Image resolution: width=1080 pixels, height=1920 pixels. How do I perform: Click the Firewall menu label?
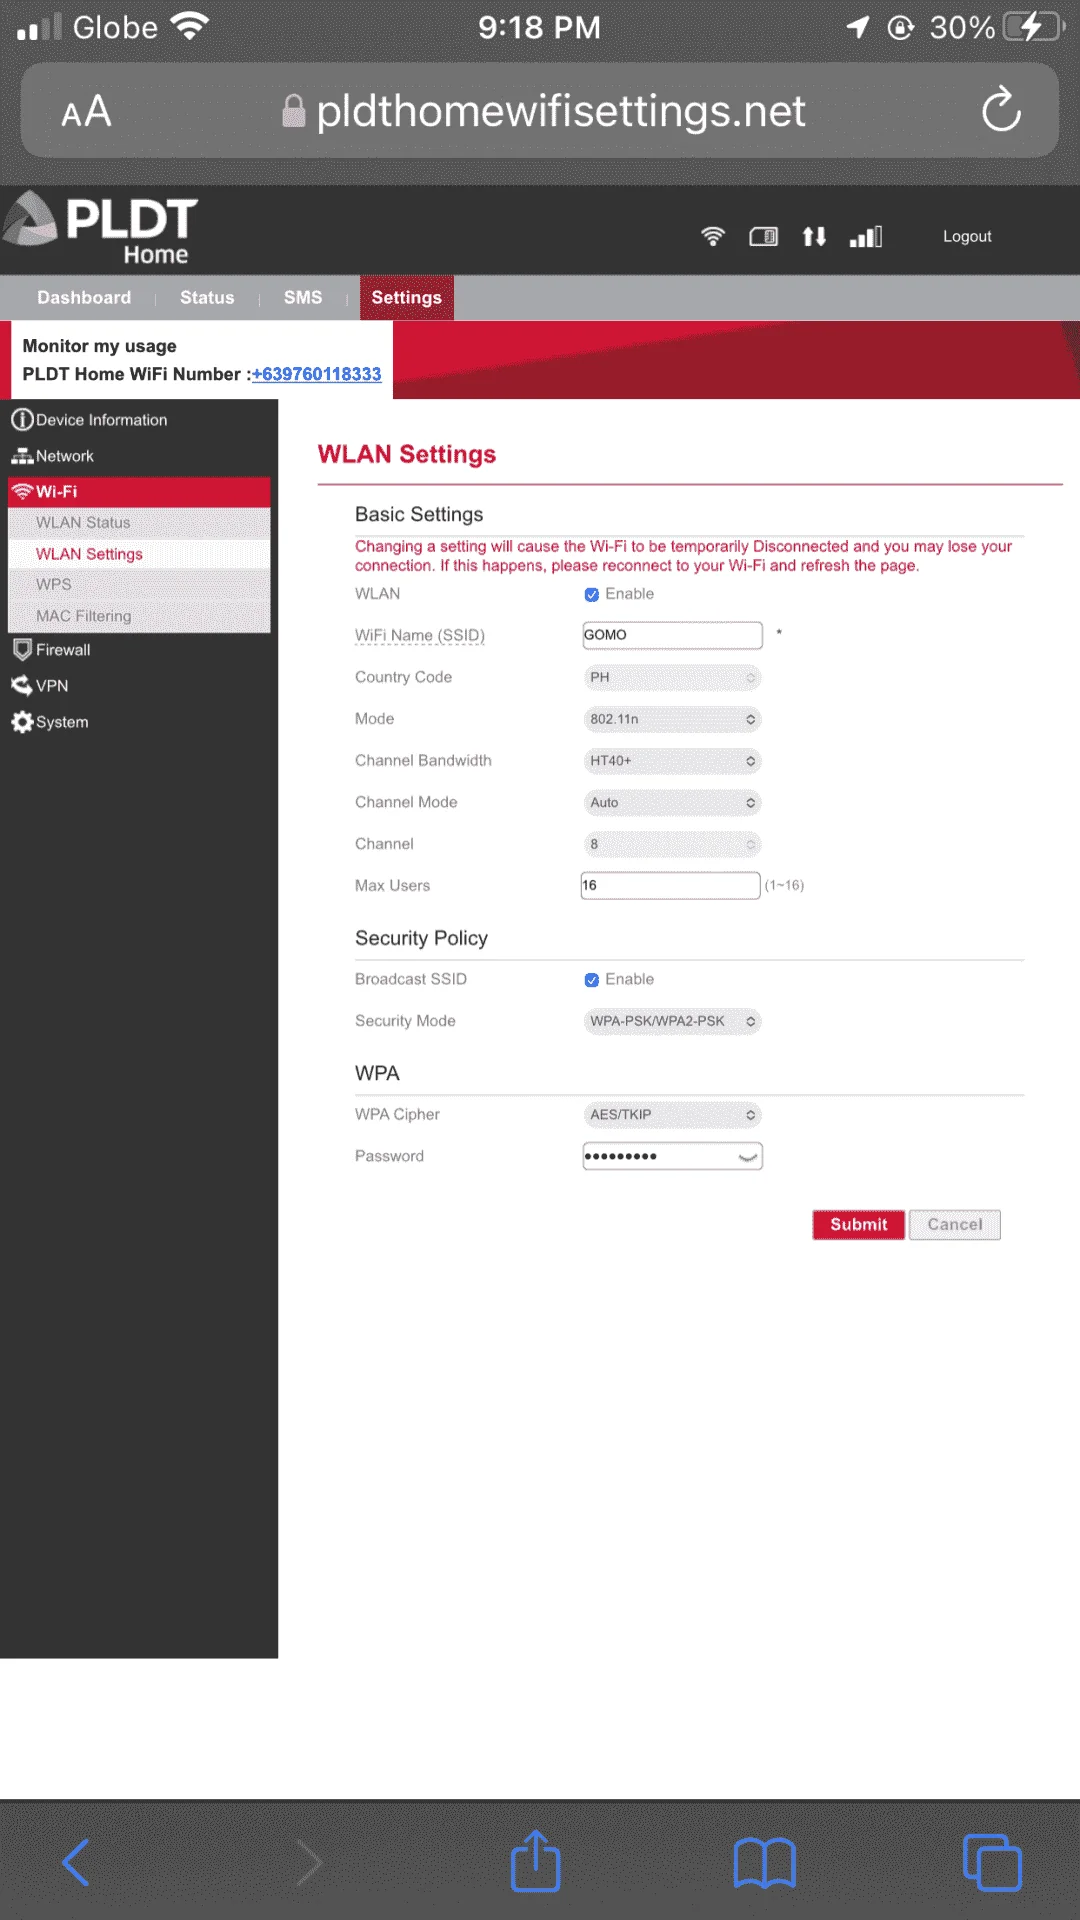(x=63, y=650)
